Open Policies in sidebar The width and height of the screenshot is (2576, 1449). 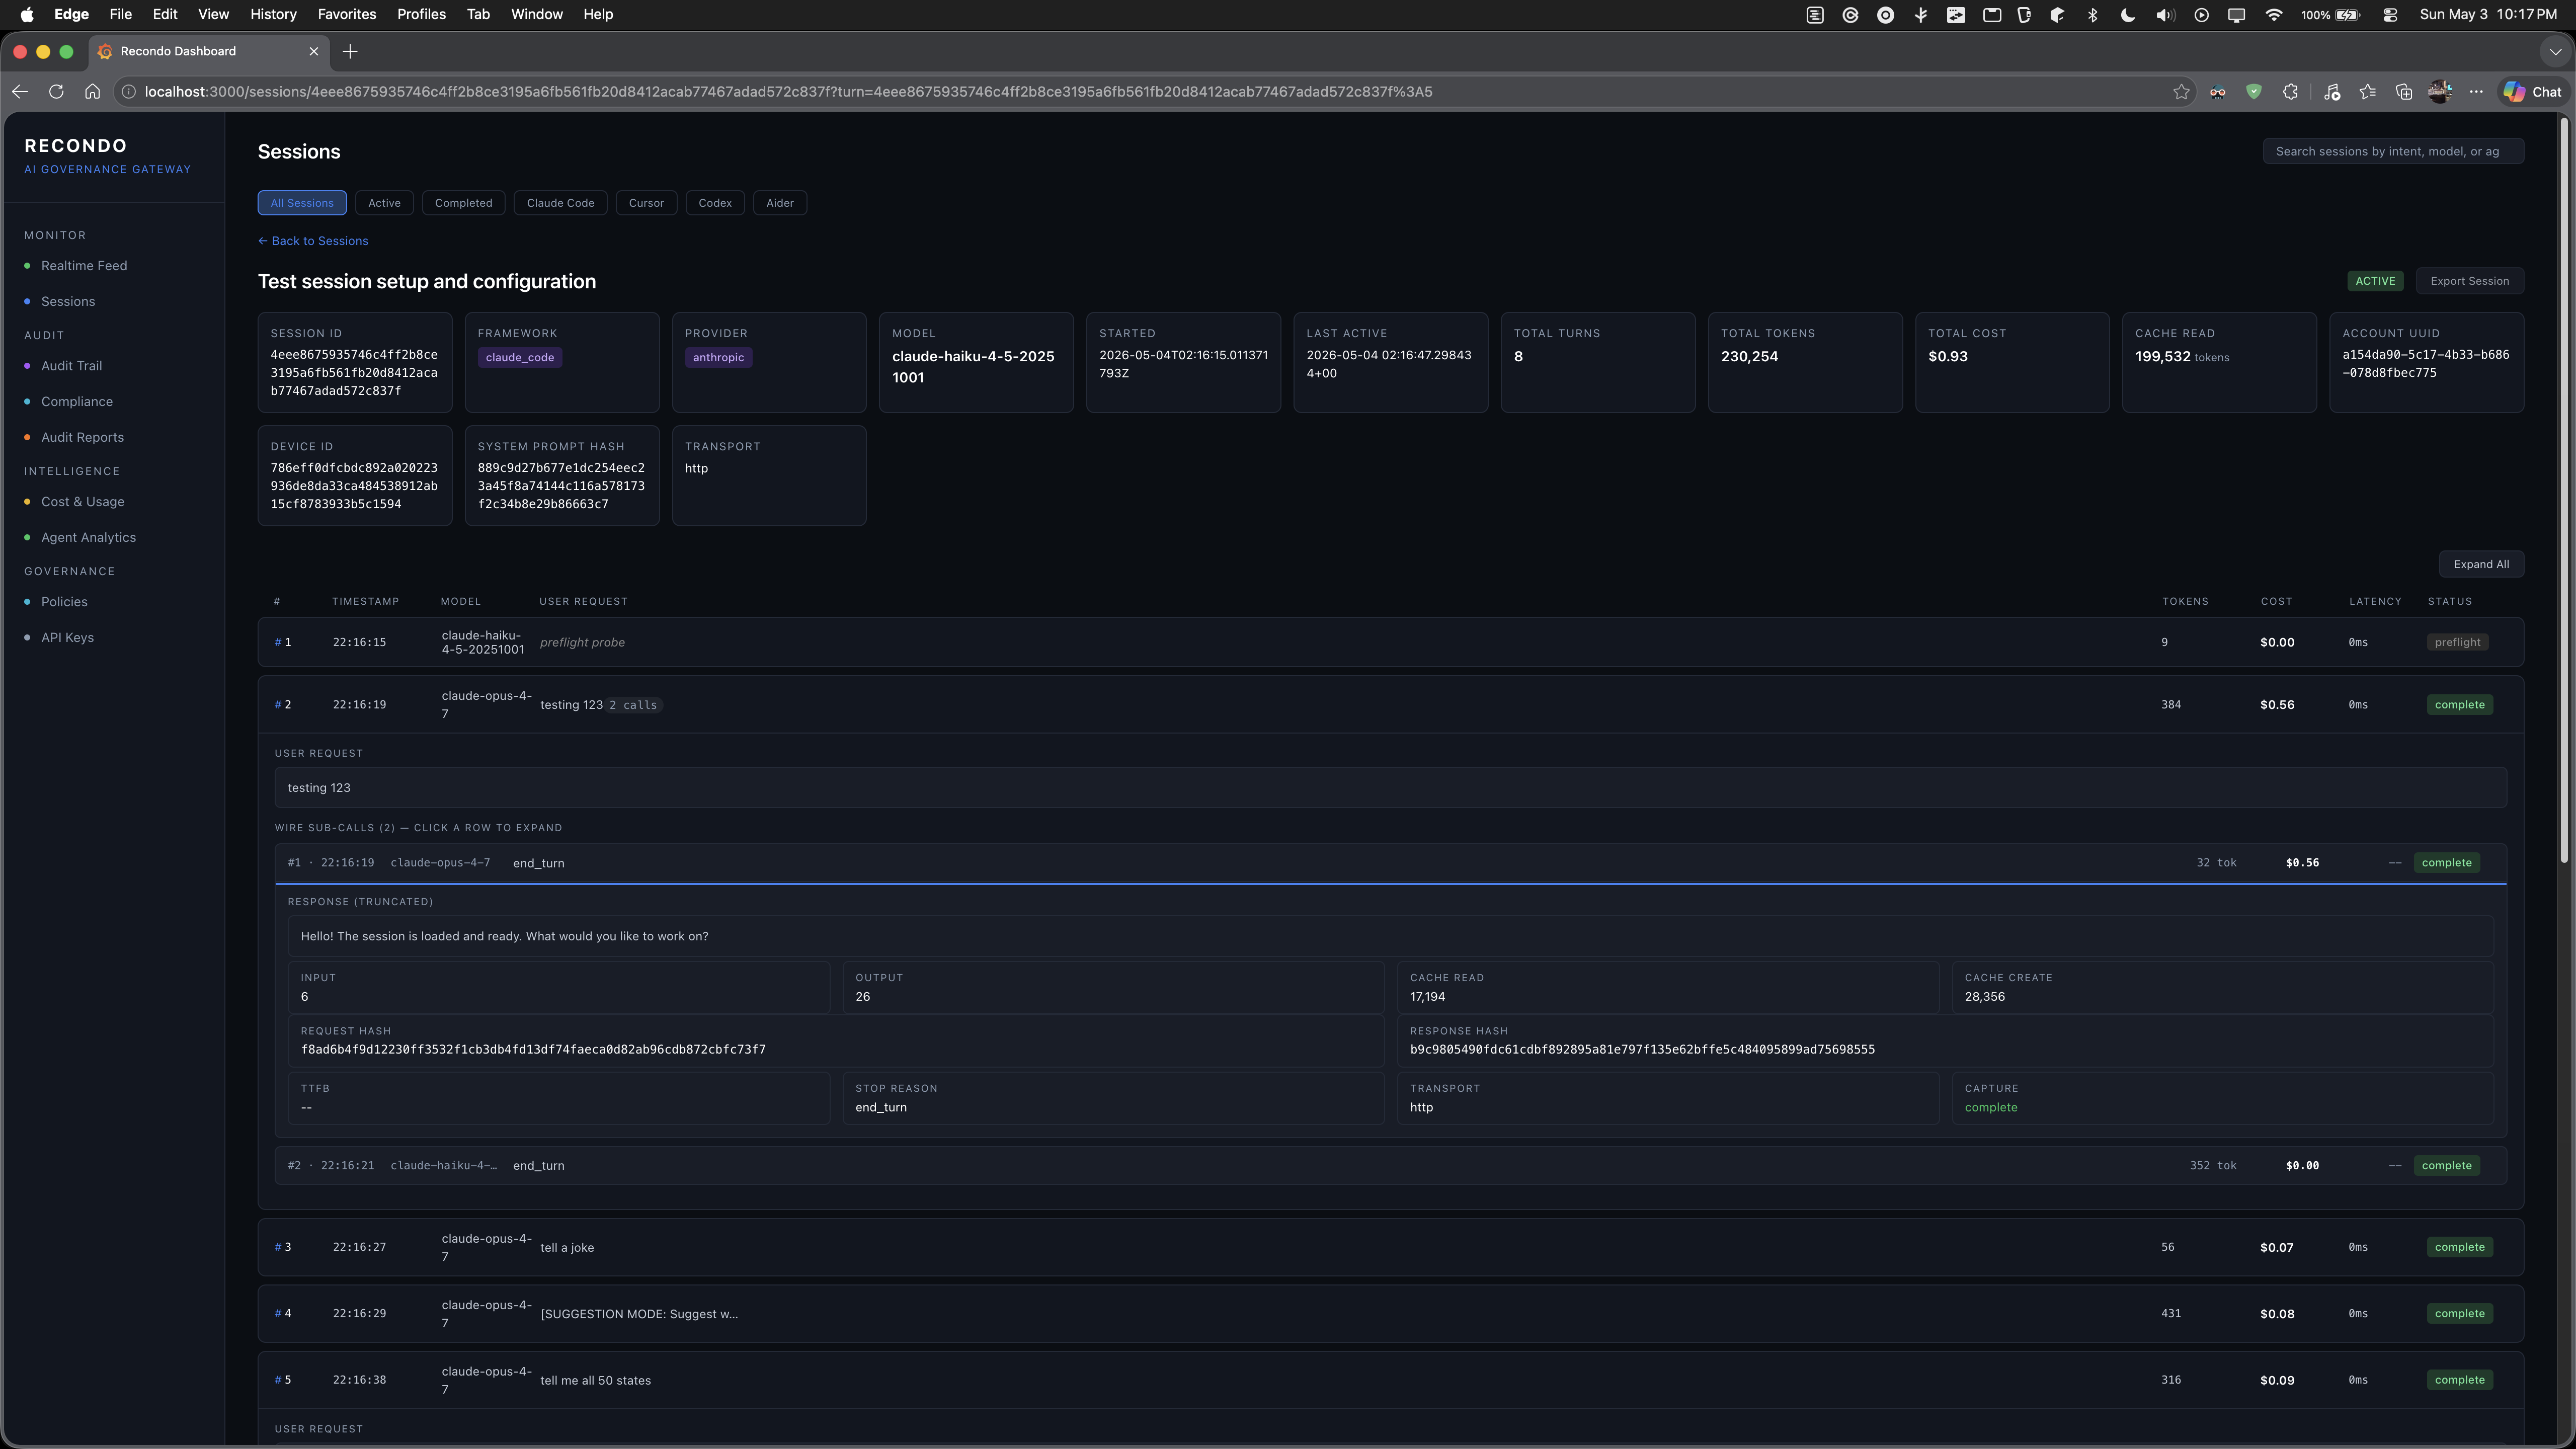64,602
